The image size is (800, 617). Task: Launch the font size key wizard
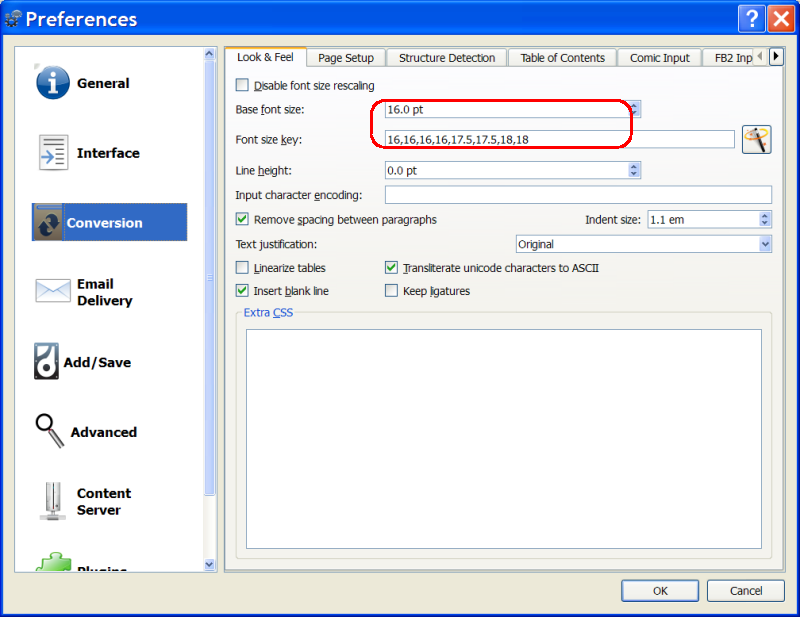point(756,139)
